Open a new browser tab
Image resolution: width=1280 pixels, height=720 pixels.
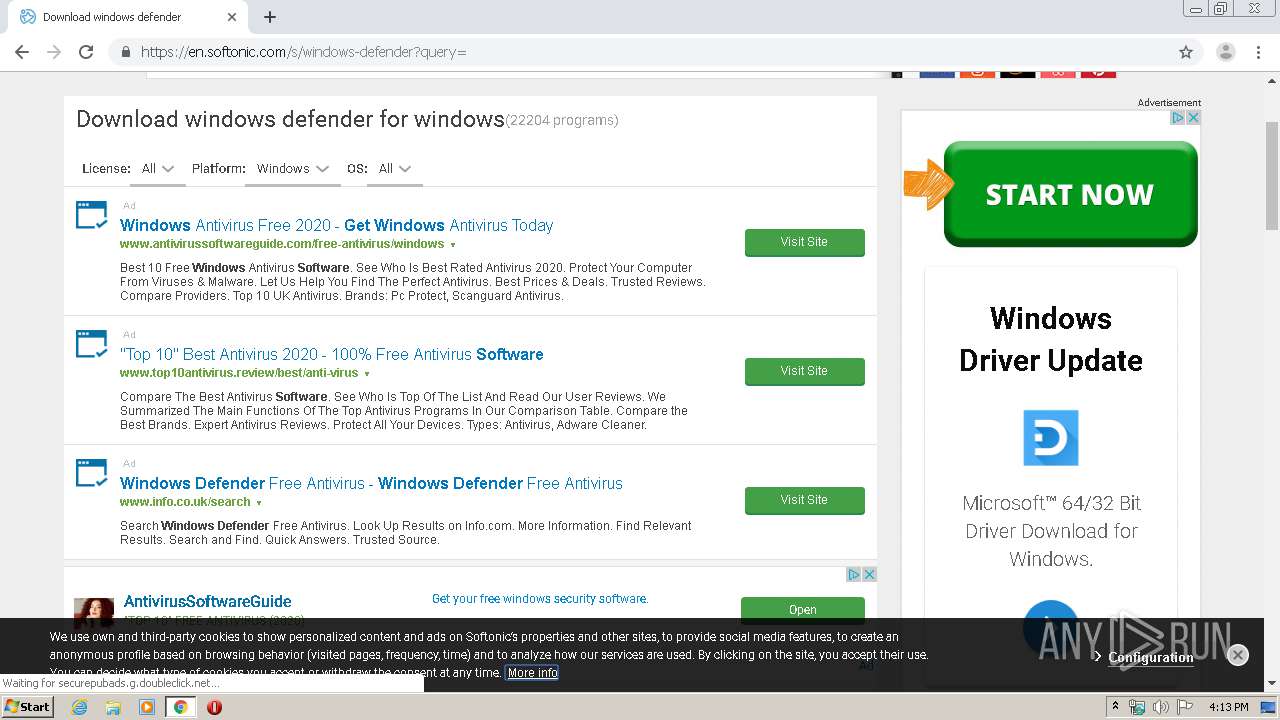point(270,17)
